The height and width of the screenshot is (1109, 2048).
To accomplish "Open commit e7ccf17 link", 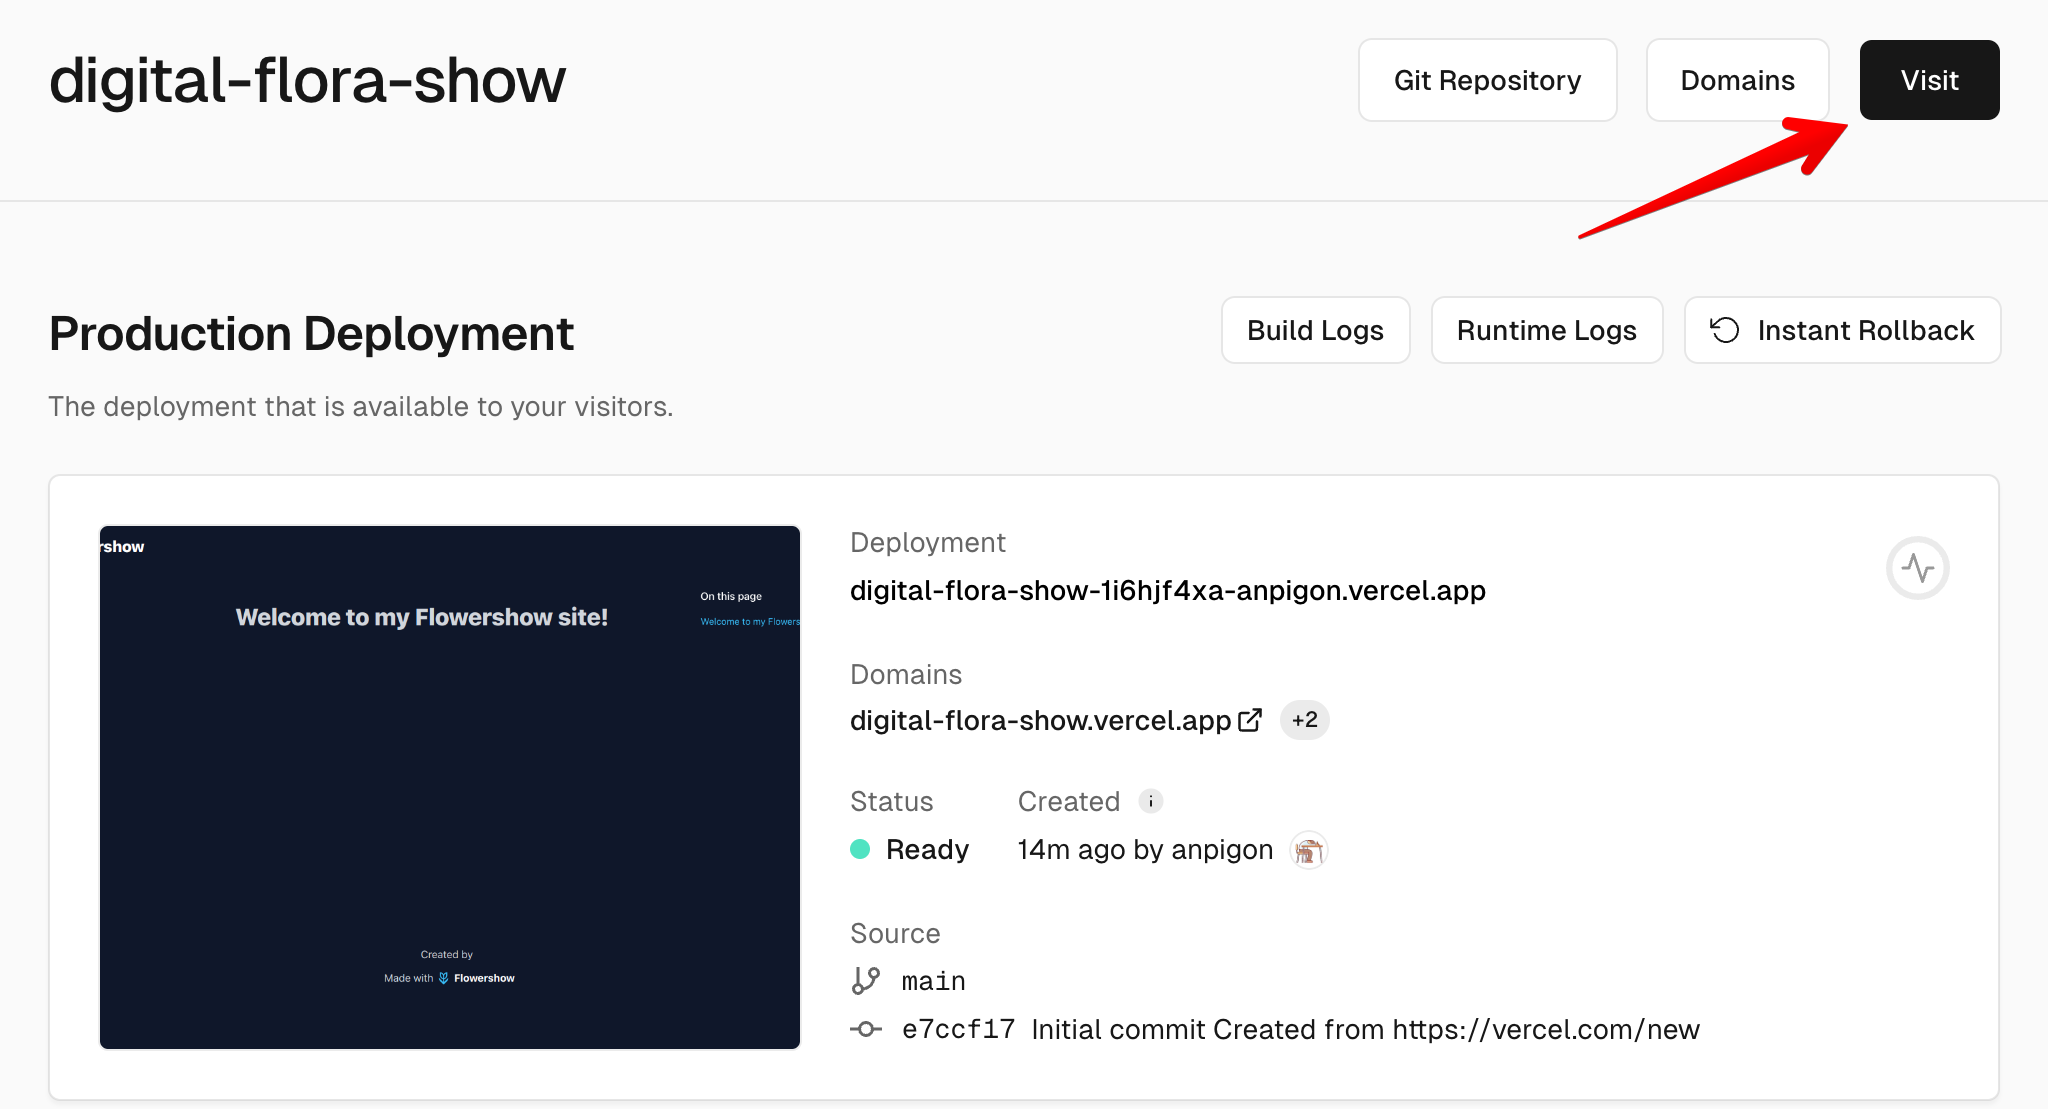I will pos(958,1029).
